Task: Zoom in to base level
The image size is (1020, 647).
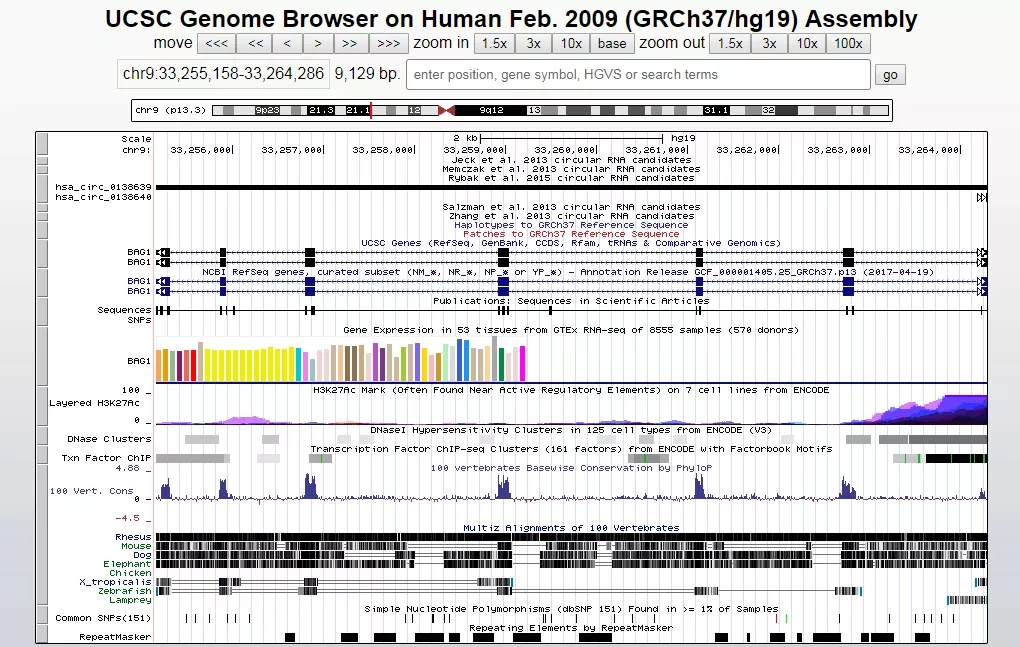Action: click(612, 44)
